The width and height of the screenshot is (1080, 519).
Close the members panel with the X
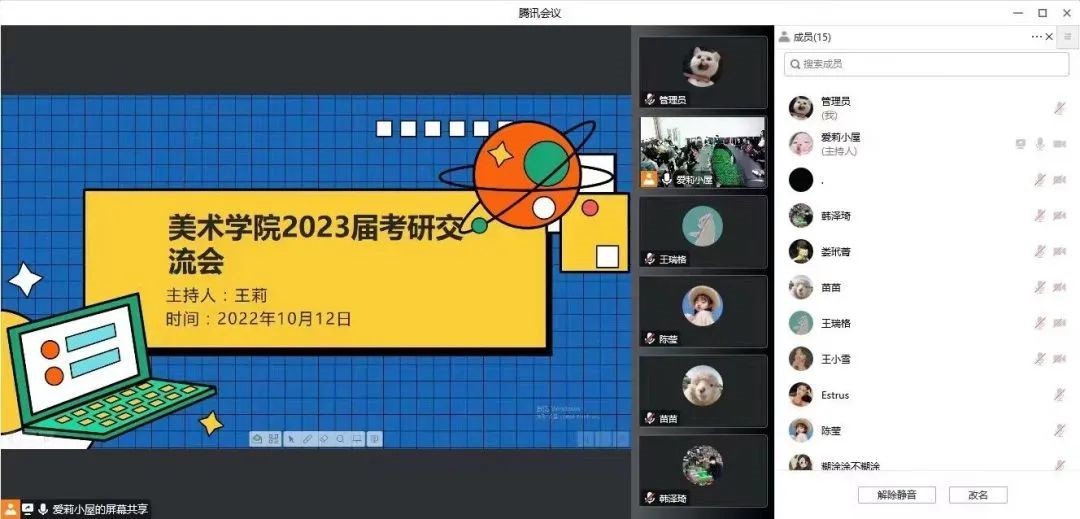[x=1049, y=37]
